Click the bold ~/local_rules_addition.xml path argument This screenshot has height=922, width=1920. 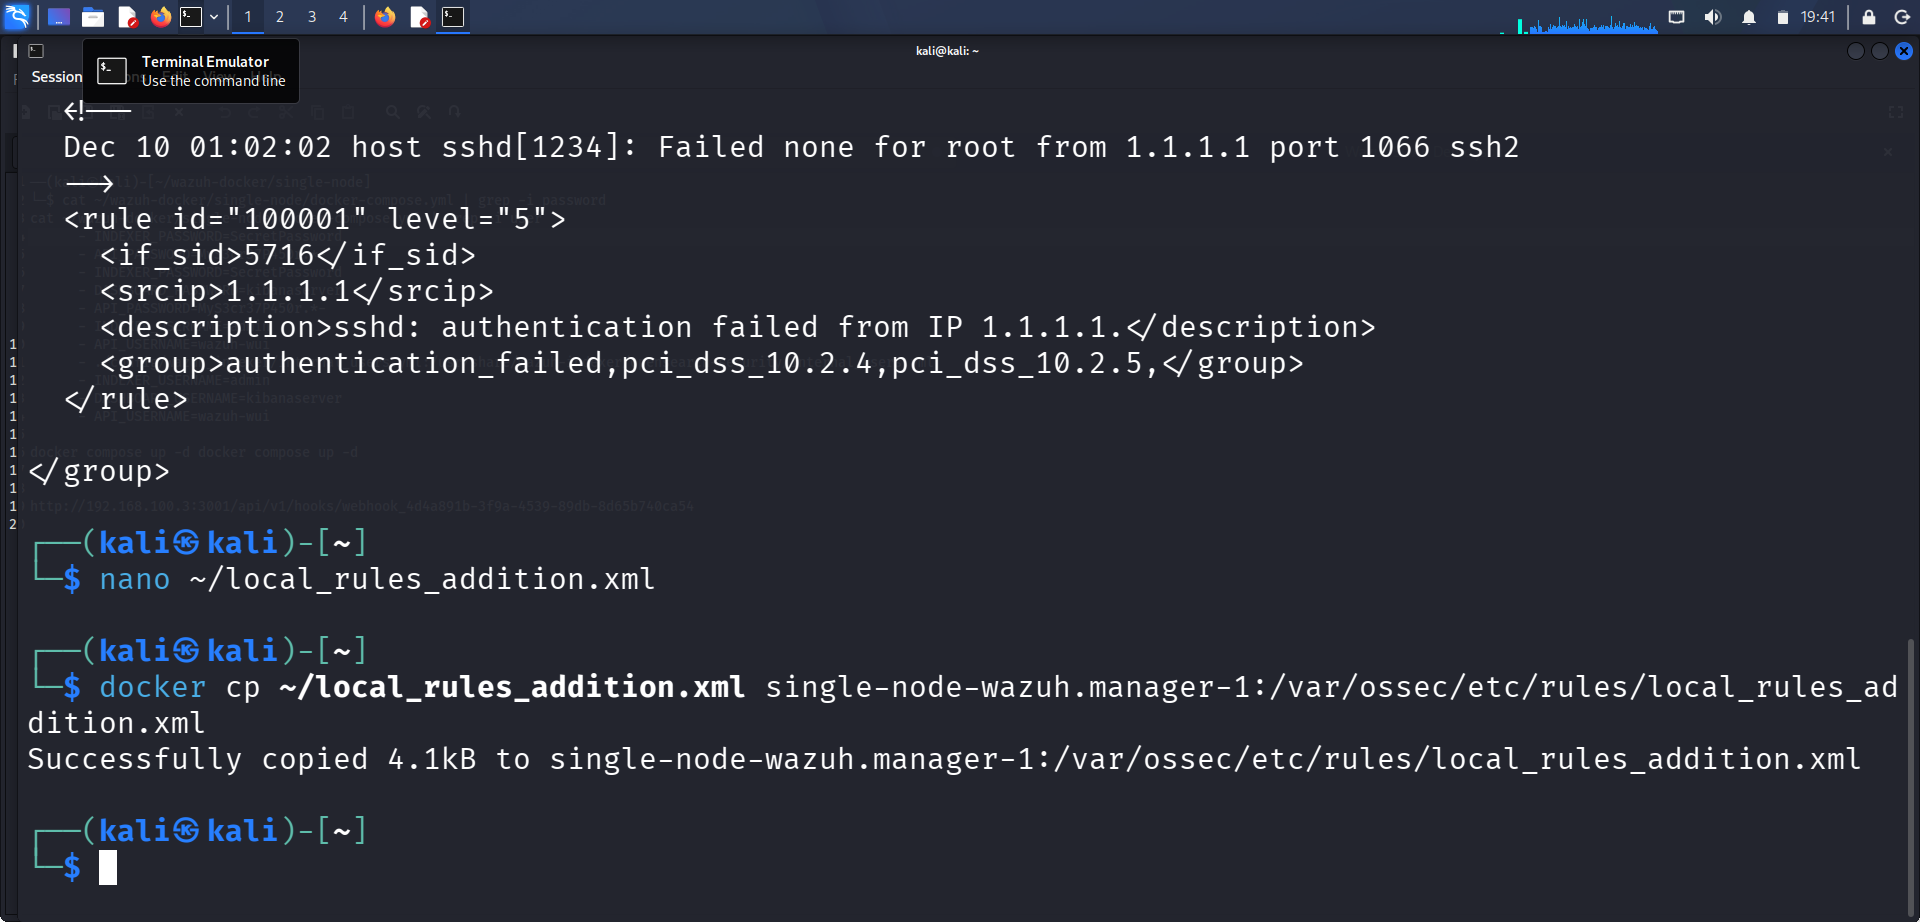click(x=512, y=687)
